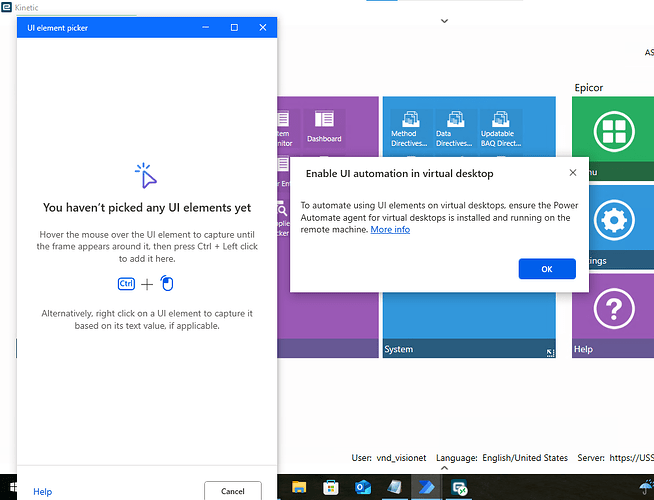Image resolution: width=654 pixels, height=500 pixels.
Task: Open the More info link
Action: click(390, 229)
